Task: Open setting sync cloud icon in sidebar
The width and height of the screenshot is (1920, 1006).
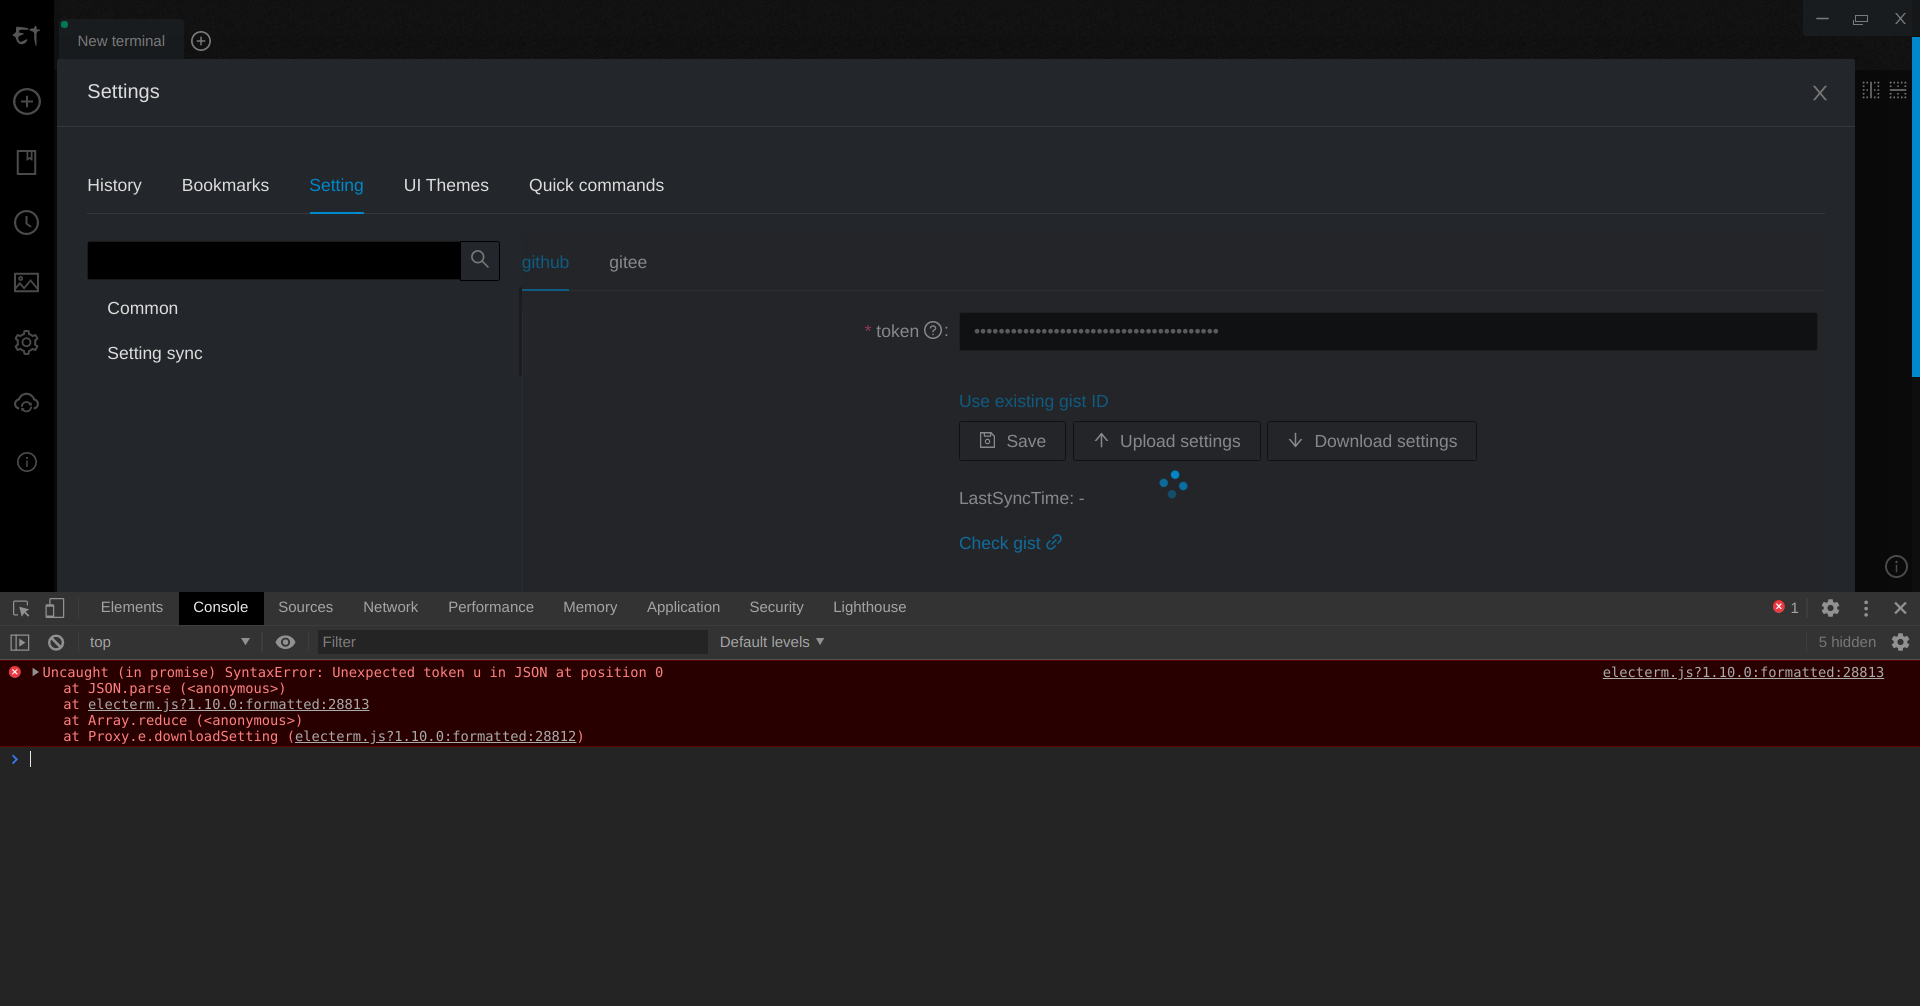Action: tap(27, 403)
